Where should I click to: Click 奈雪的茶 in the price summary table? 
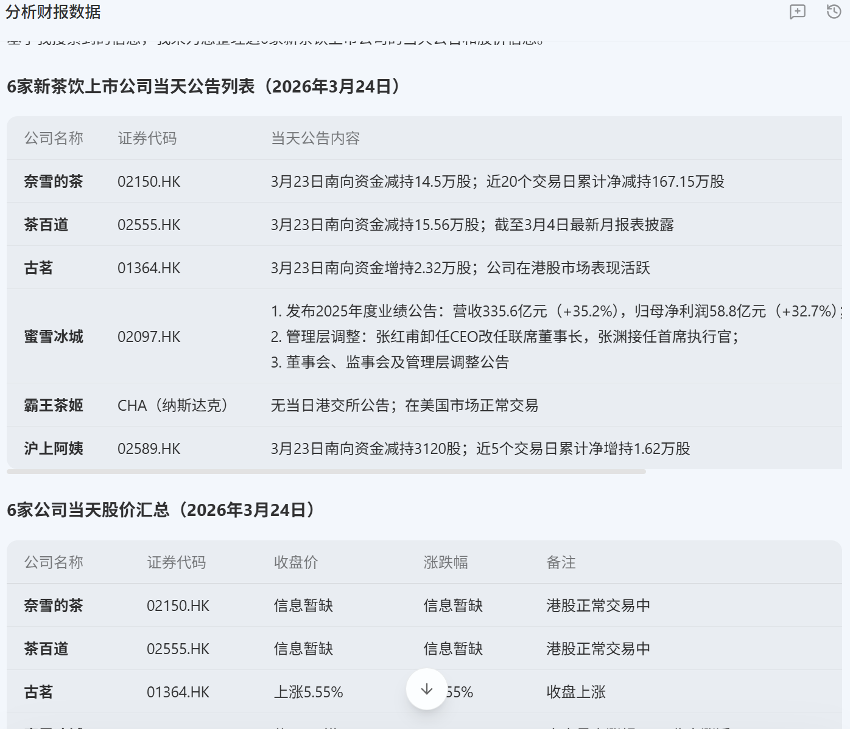[54, 605]
